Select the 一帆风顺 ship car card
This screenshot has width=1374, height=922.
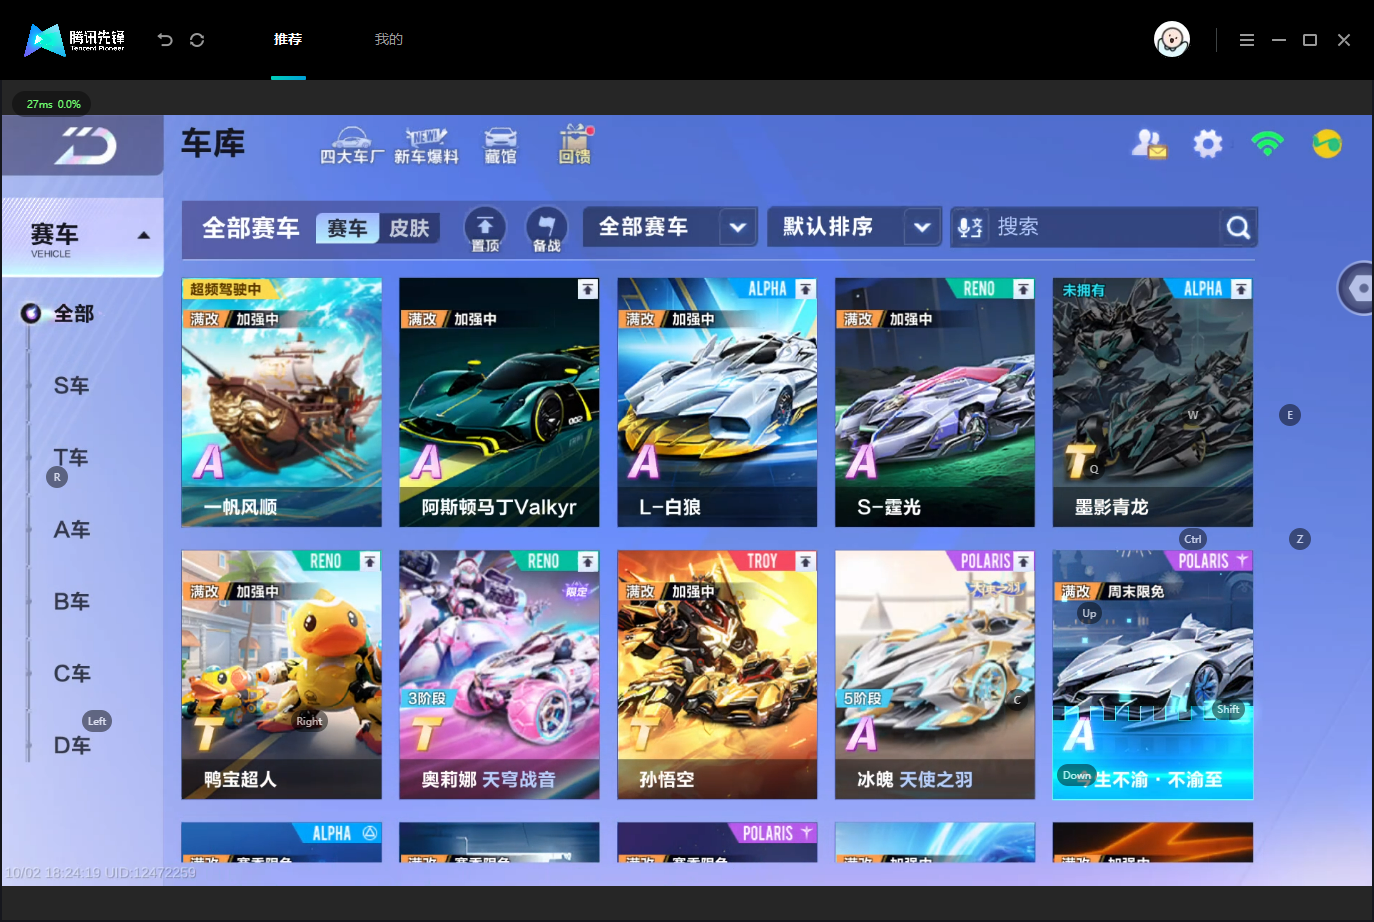pos(281,402)
